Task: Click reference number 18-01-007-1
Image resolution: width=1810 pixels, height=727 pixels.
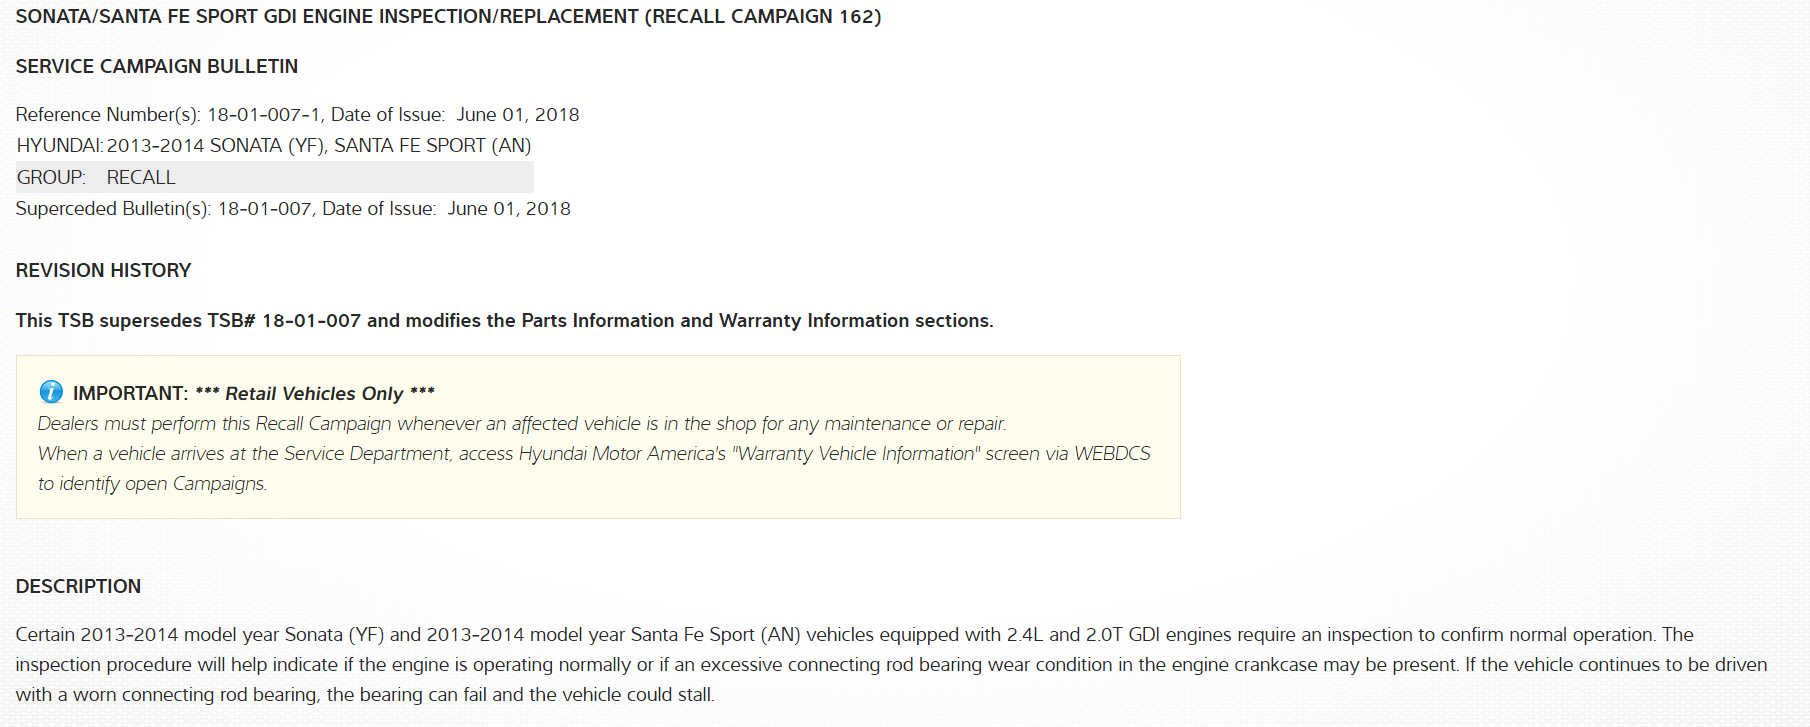Action: click(264, 115)
